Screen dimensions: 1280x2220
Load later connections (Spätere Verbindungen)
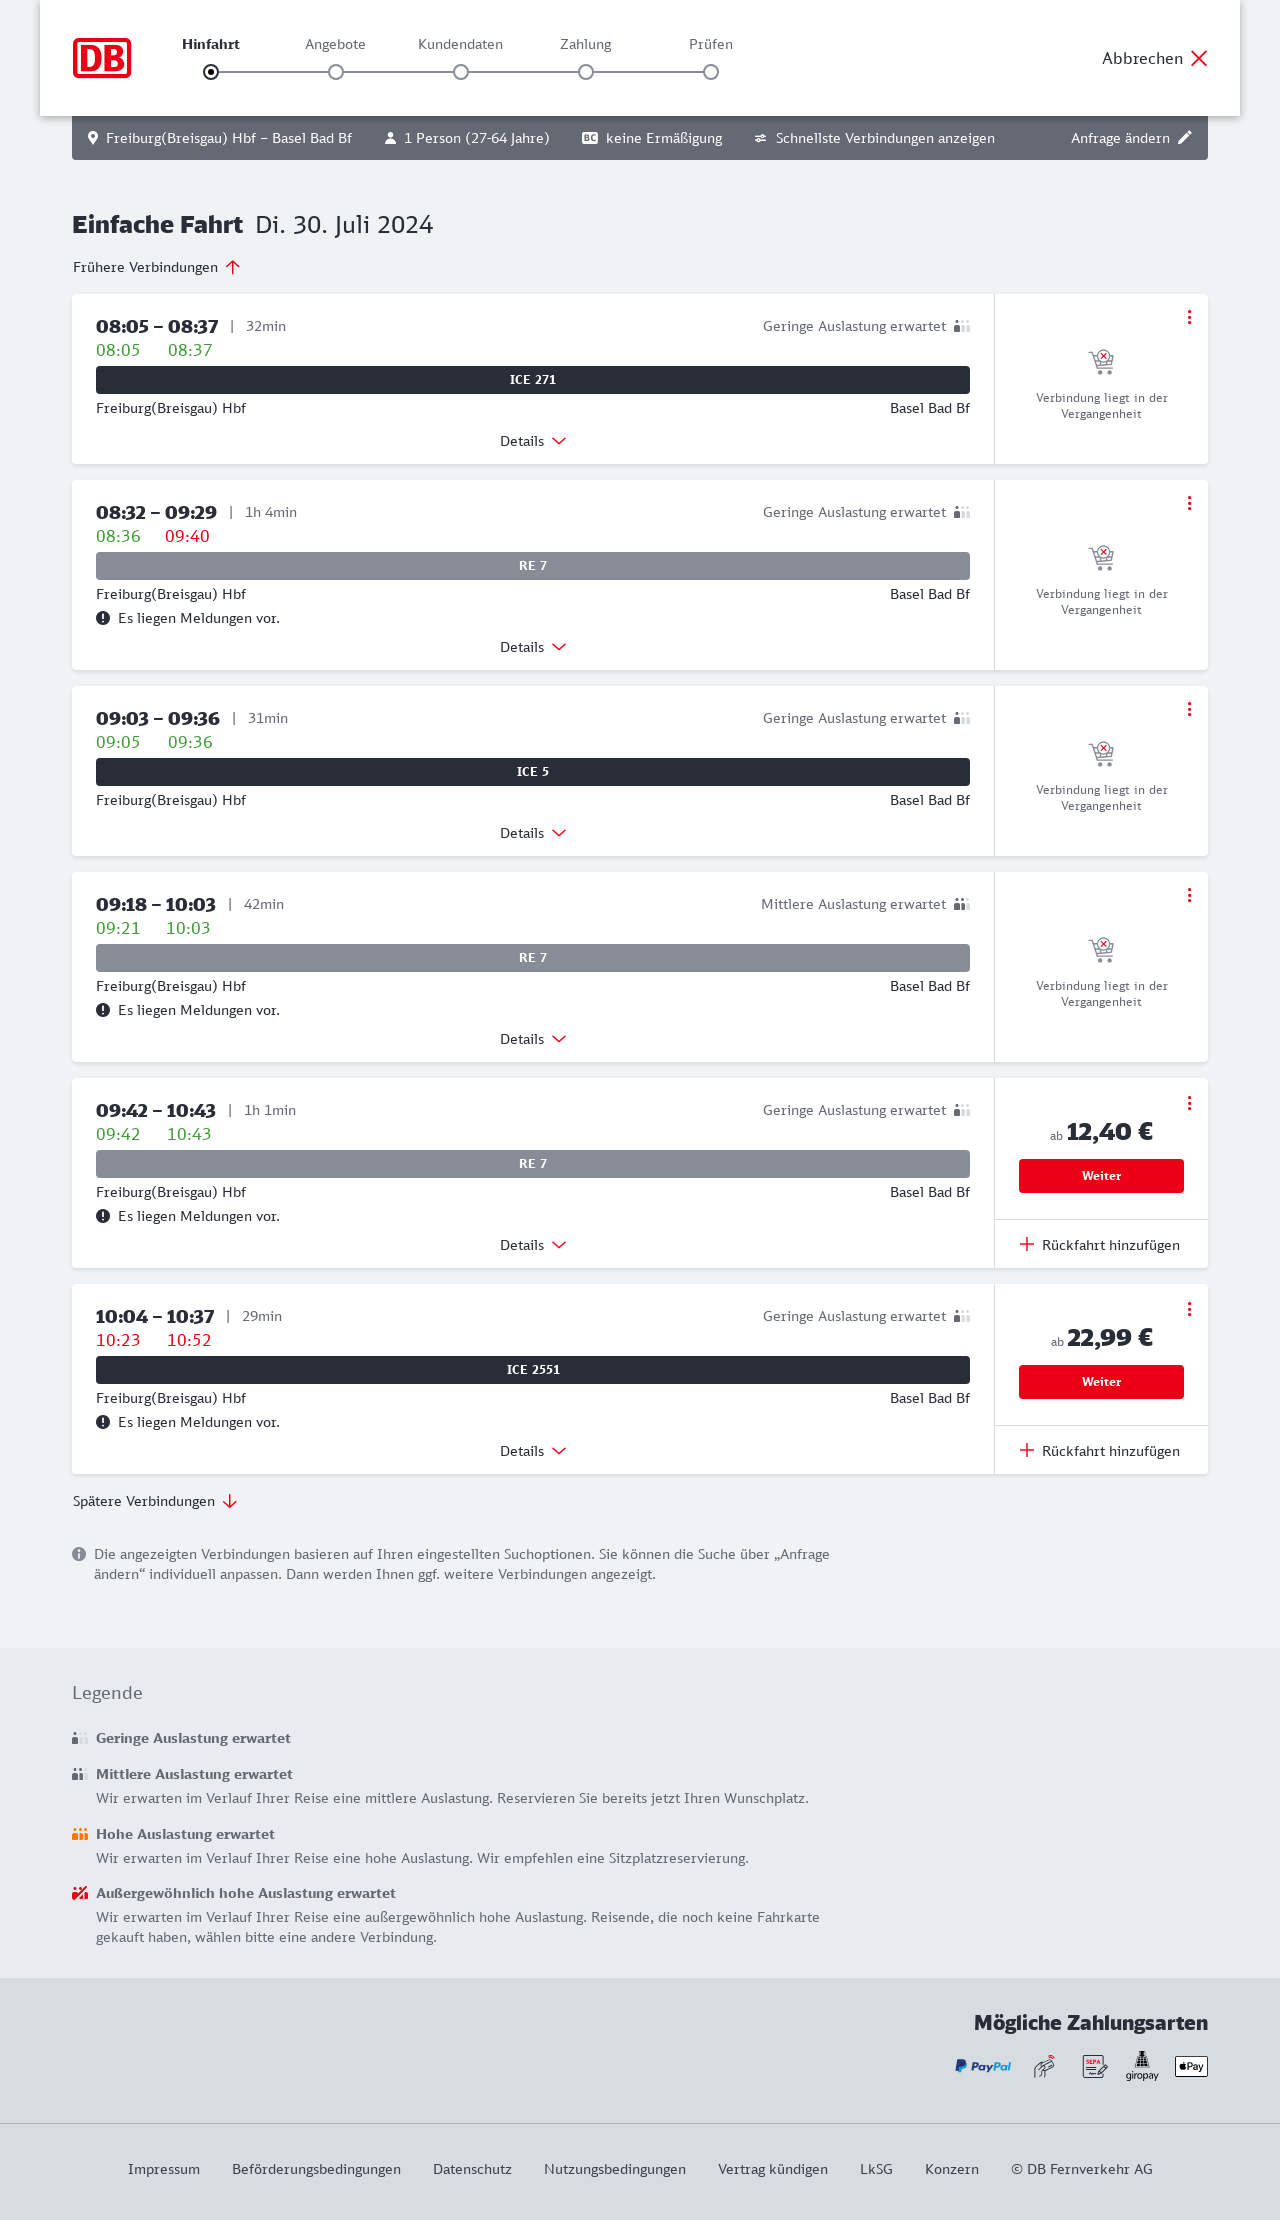(x=155, y=1501)
